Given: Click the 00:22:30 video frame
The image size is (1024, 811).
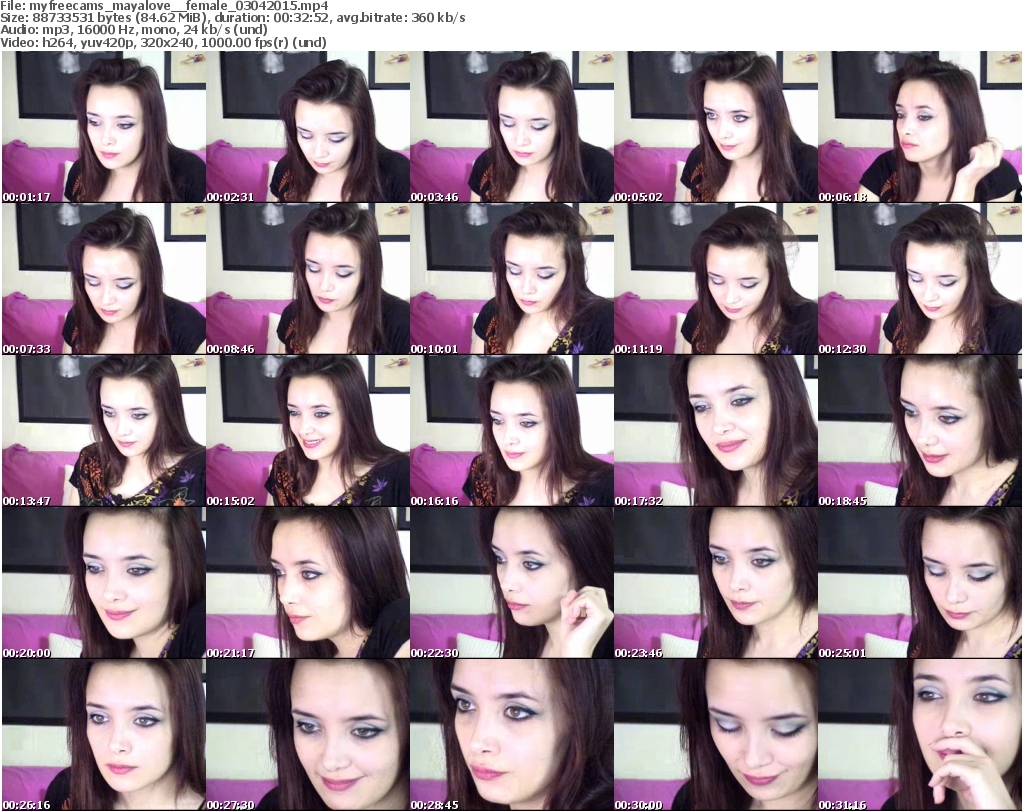Looking at the screenshot, I should click(511, 583).
